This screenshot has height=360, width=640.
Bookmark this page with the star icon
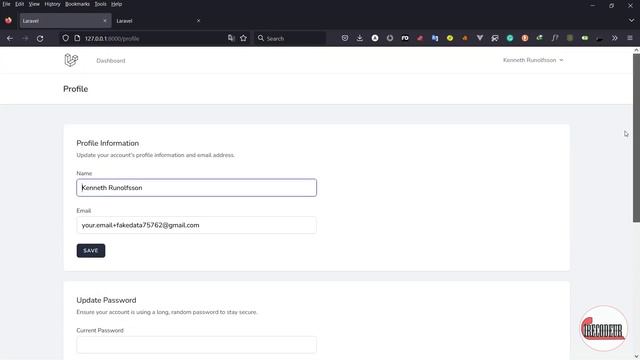[x=244, y=38]
